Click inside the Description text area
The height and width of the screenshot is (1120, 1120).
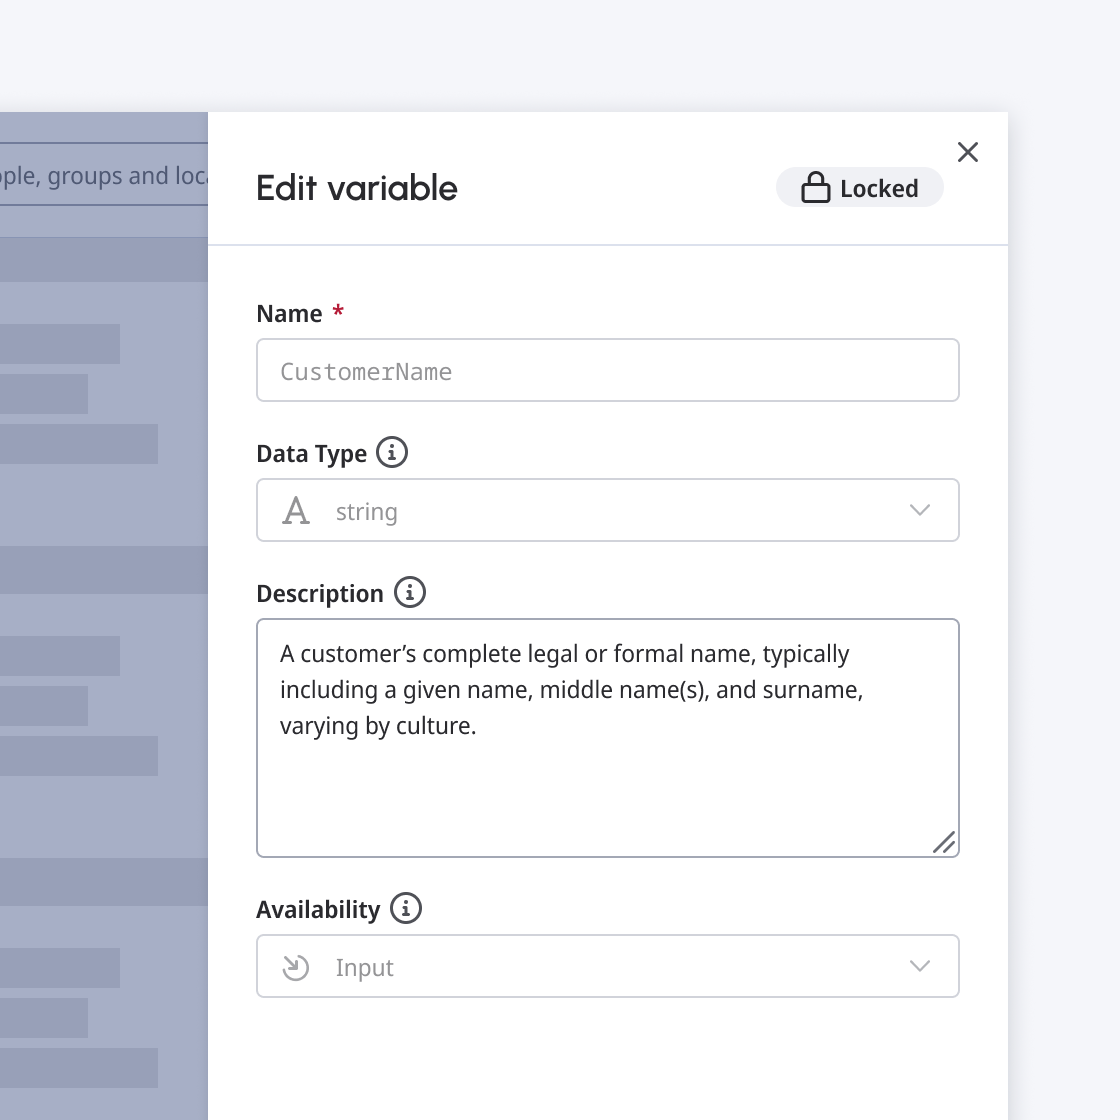click(607, 738)
